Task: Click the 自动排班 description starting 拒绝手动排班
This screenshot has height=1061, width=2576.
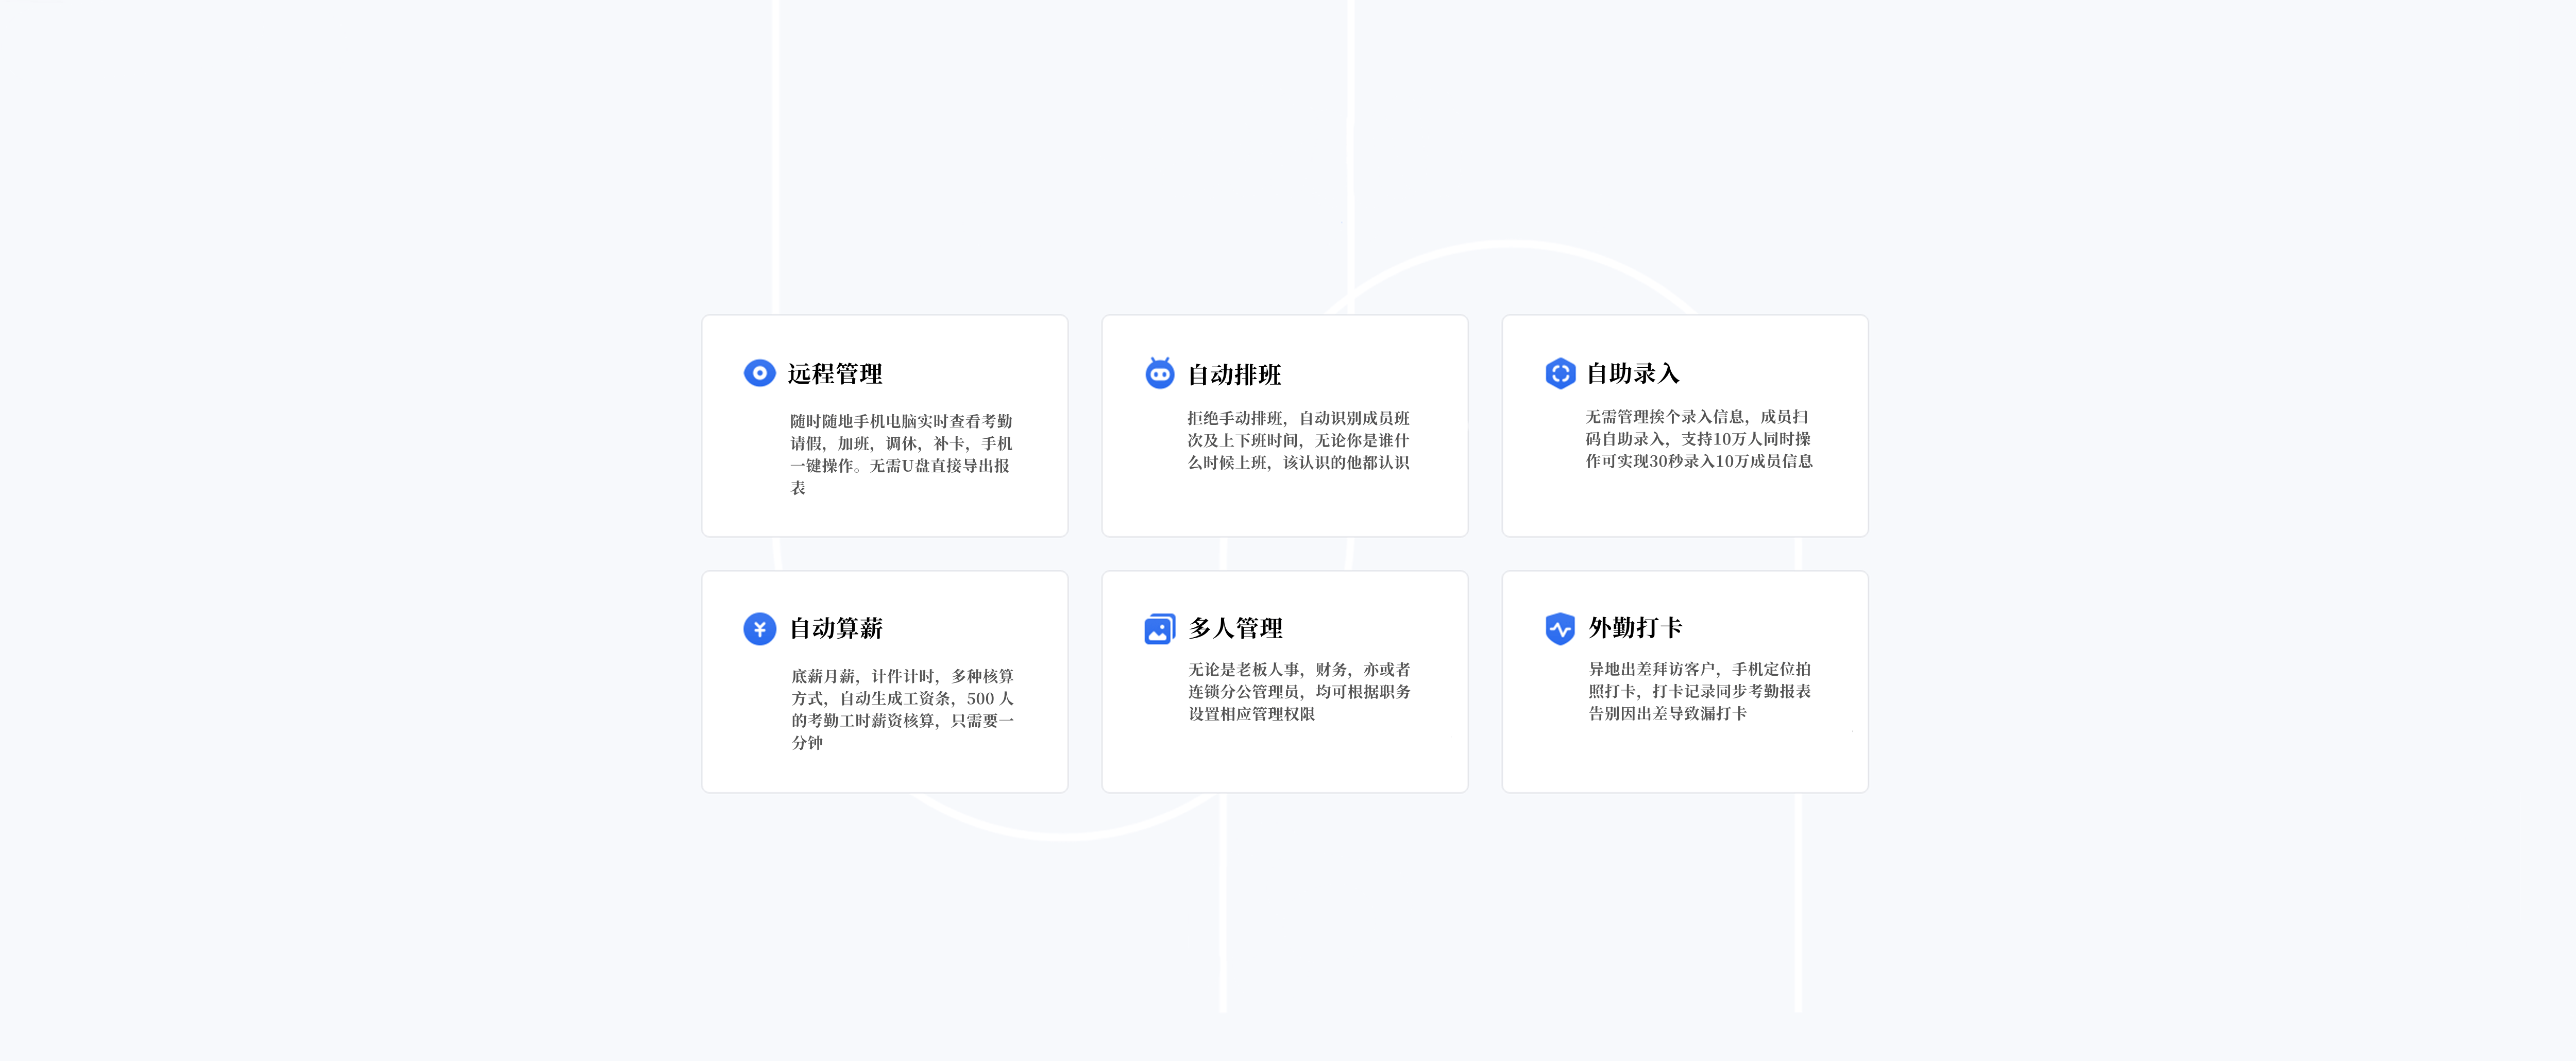Action: pos(1298,440)
